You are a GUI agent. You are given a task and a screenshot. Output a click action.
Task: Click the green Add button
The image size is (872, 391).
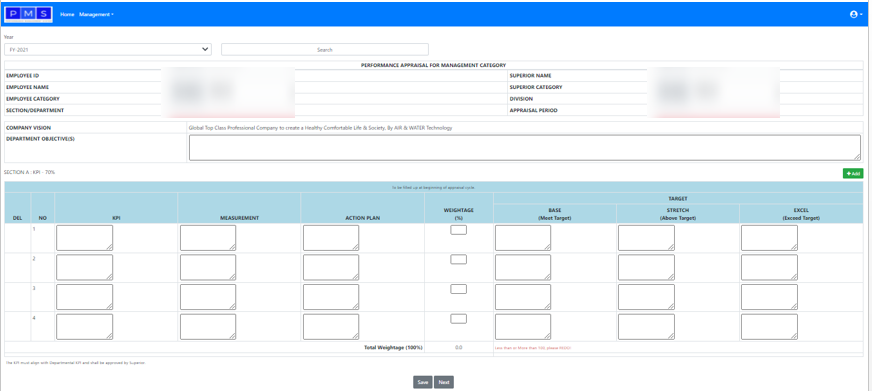pos(853,174)
